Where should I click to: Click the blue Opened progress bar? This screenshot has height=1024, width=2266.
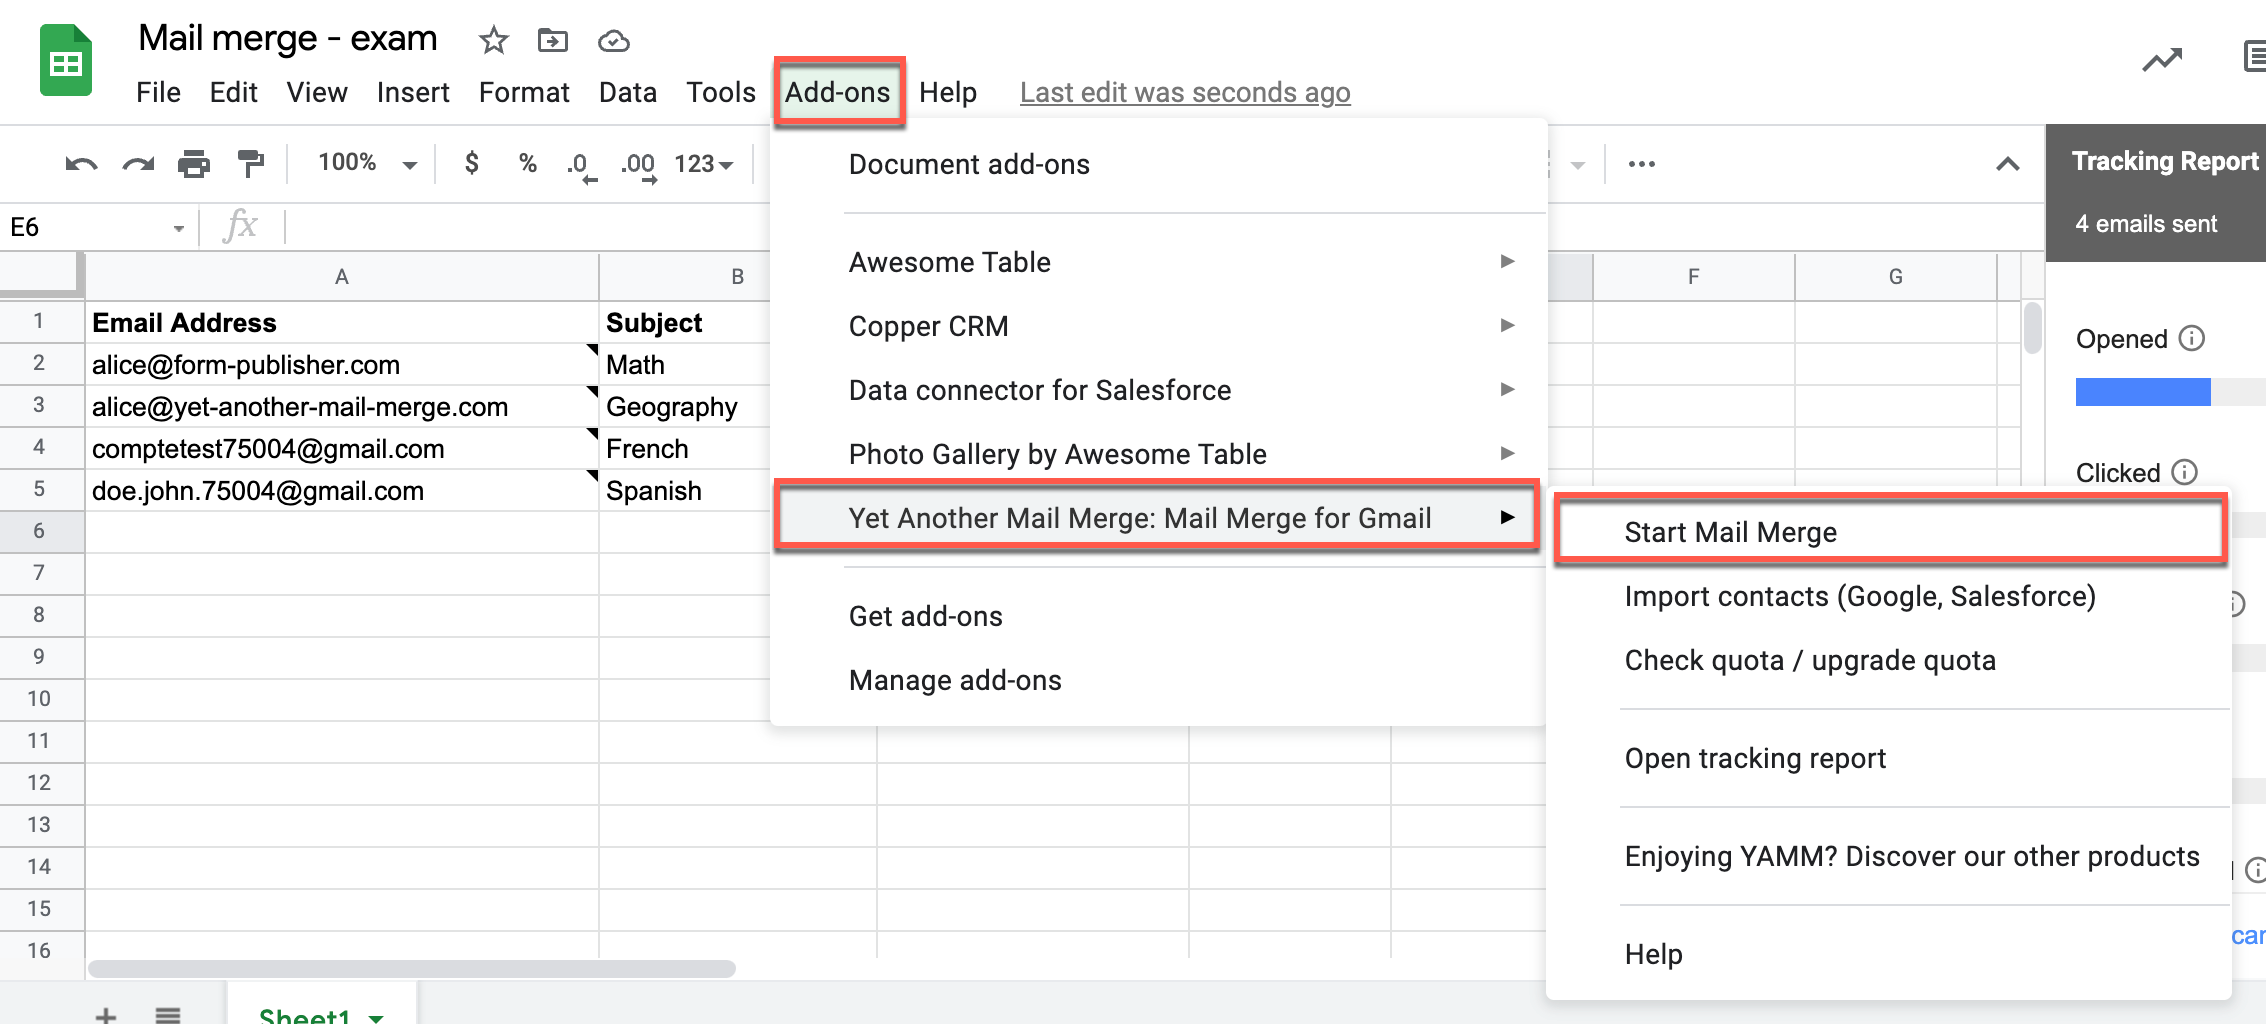click(2142, 392)
